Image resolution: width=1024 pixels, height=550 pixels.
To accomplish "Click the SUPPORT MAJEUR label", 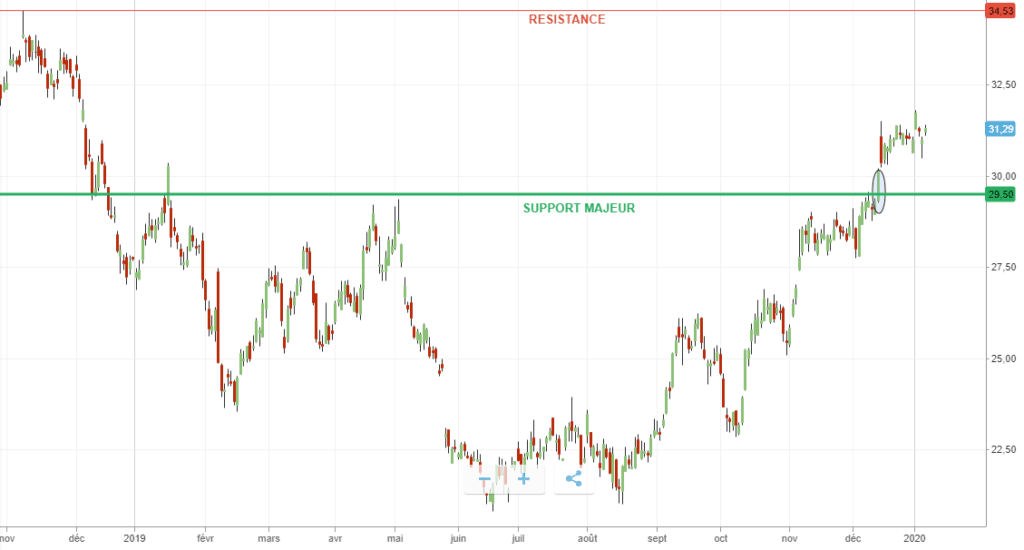I will coord(579,208).
